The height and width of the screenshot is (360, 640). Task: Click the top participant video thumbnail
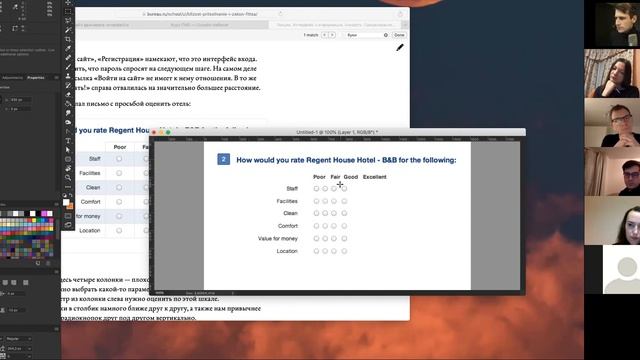617,24
